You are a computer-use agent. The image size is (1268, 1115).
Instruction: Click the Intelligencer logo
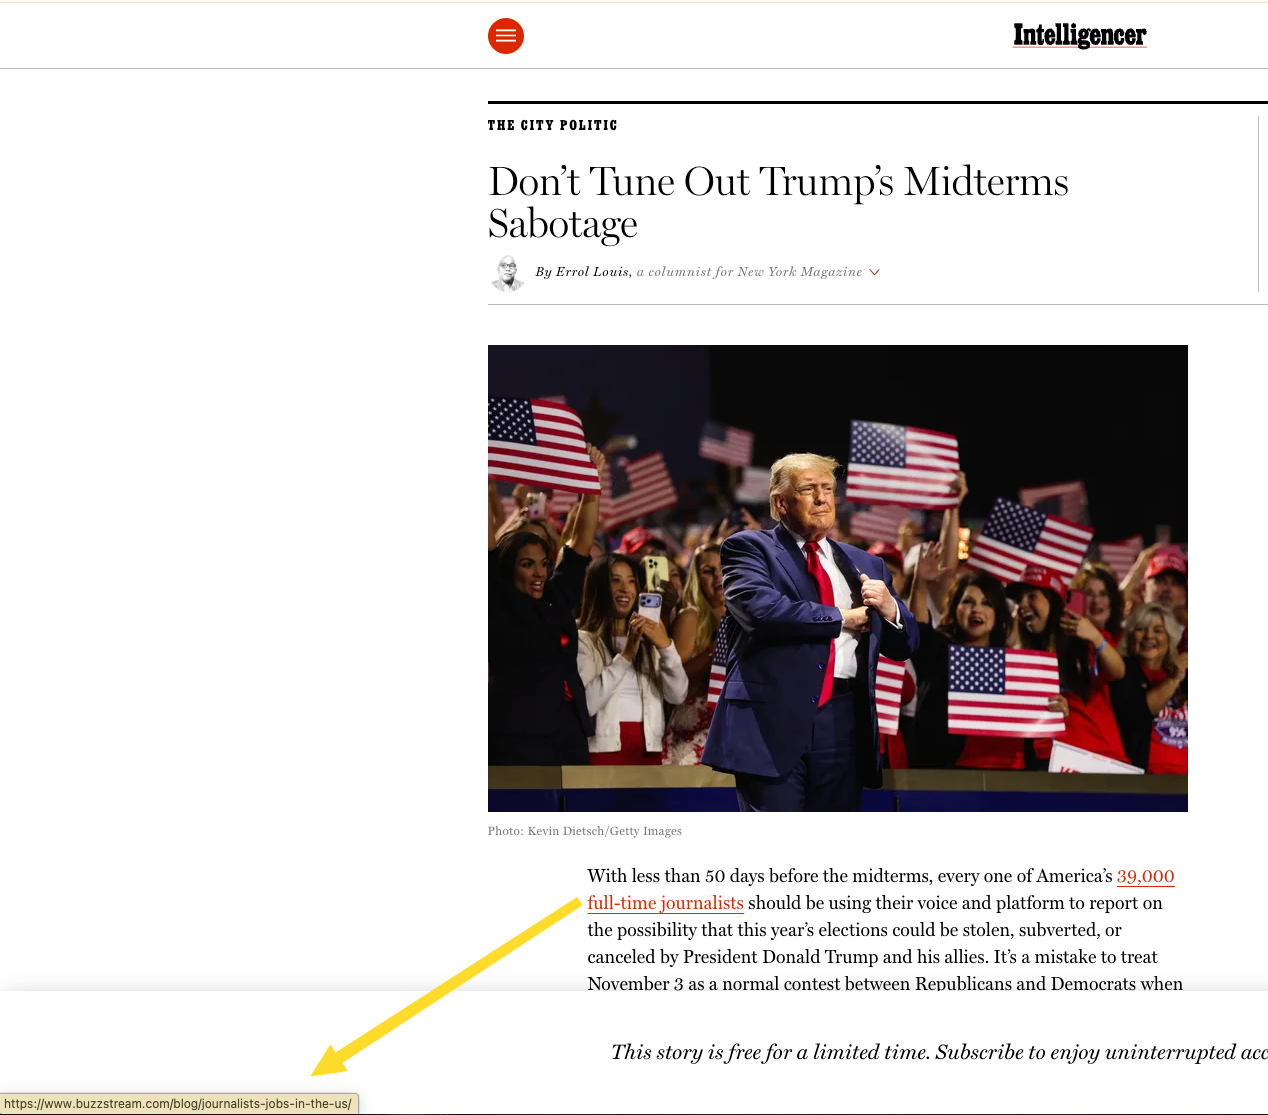pos(1079,36)
